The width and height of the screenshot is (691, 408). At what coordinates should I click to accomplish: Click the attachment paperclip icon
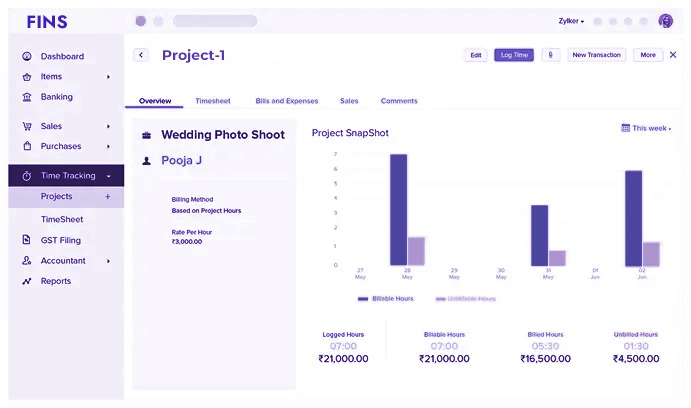click(551, 55)
